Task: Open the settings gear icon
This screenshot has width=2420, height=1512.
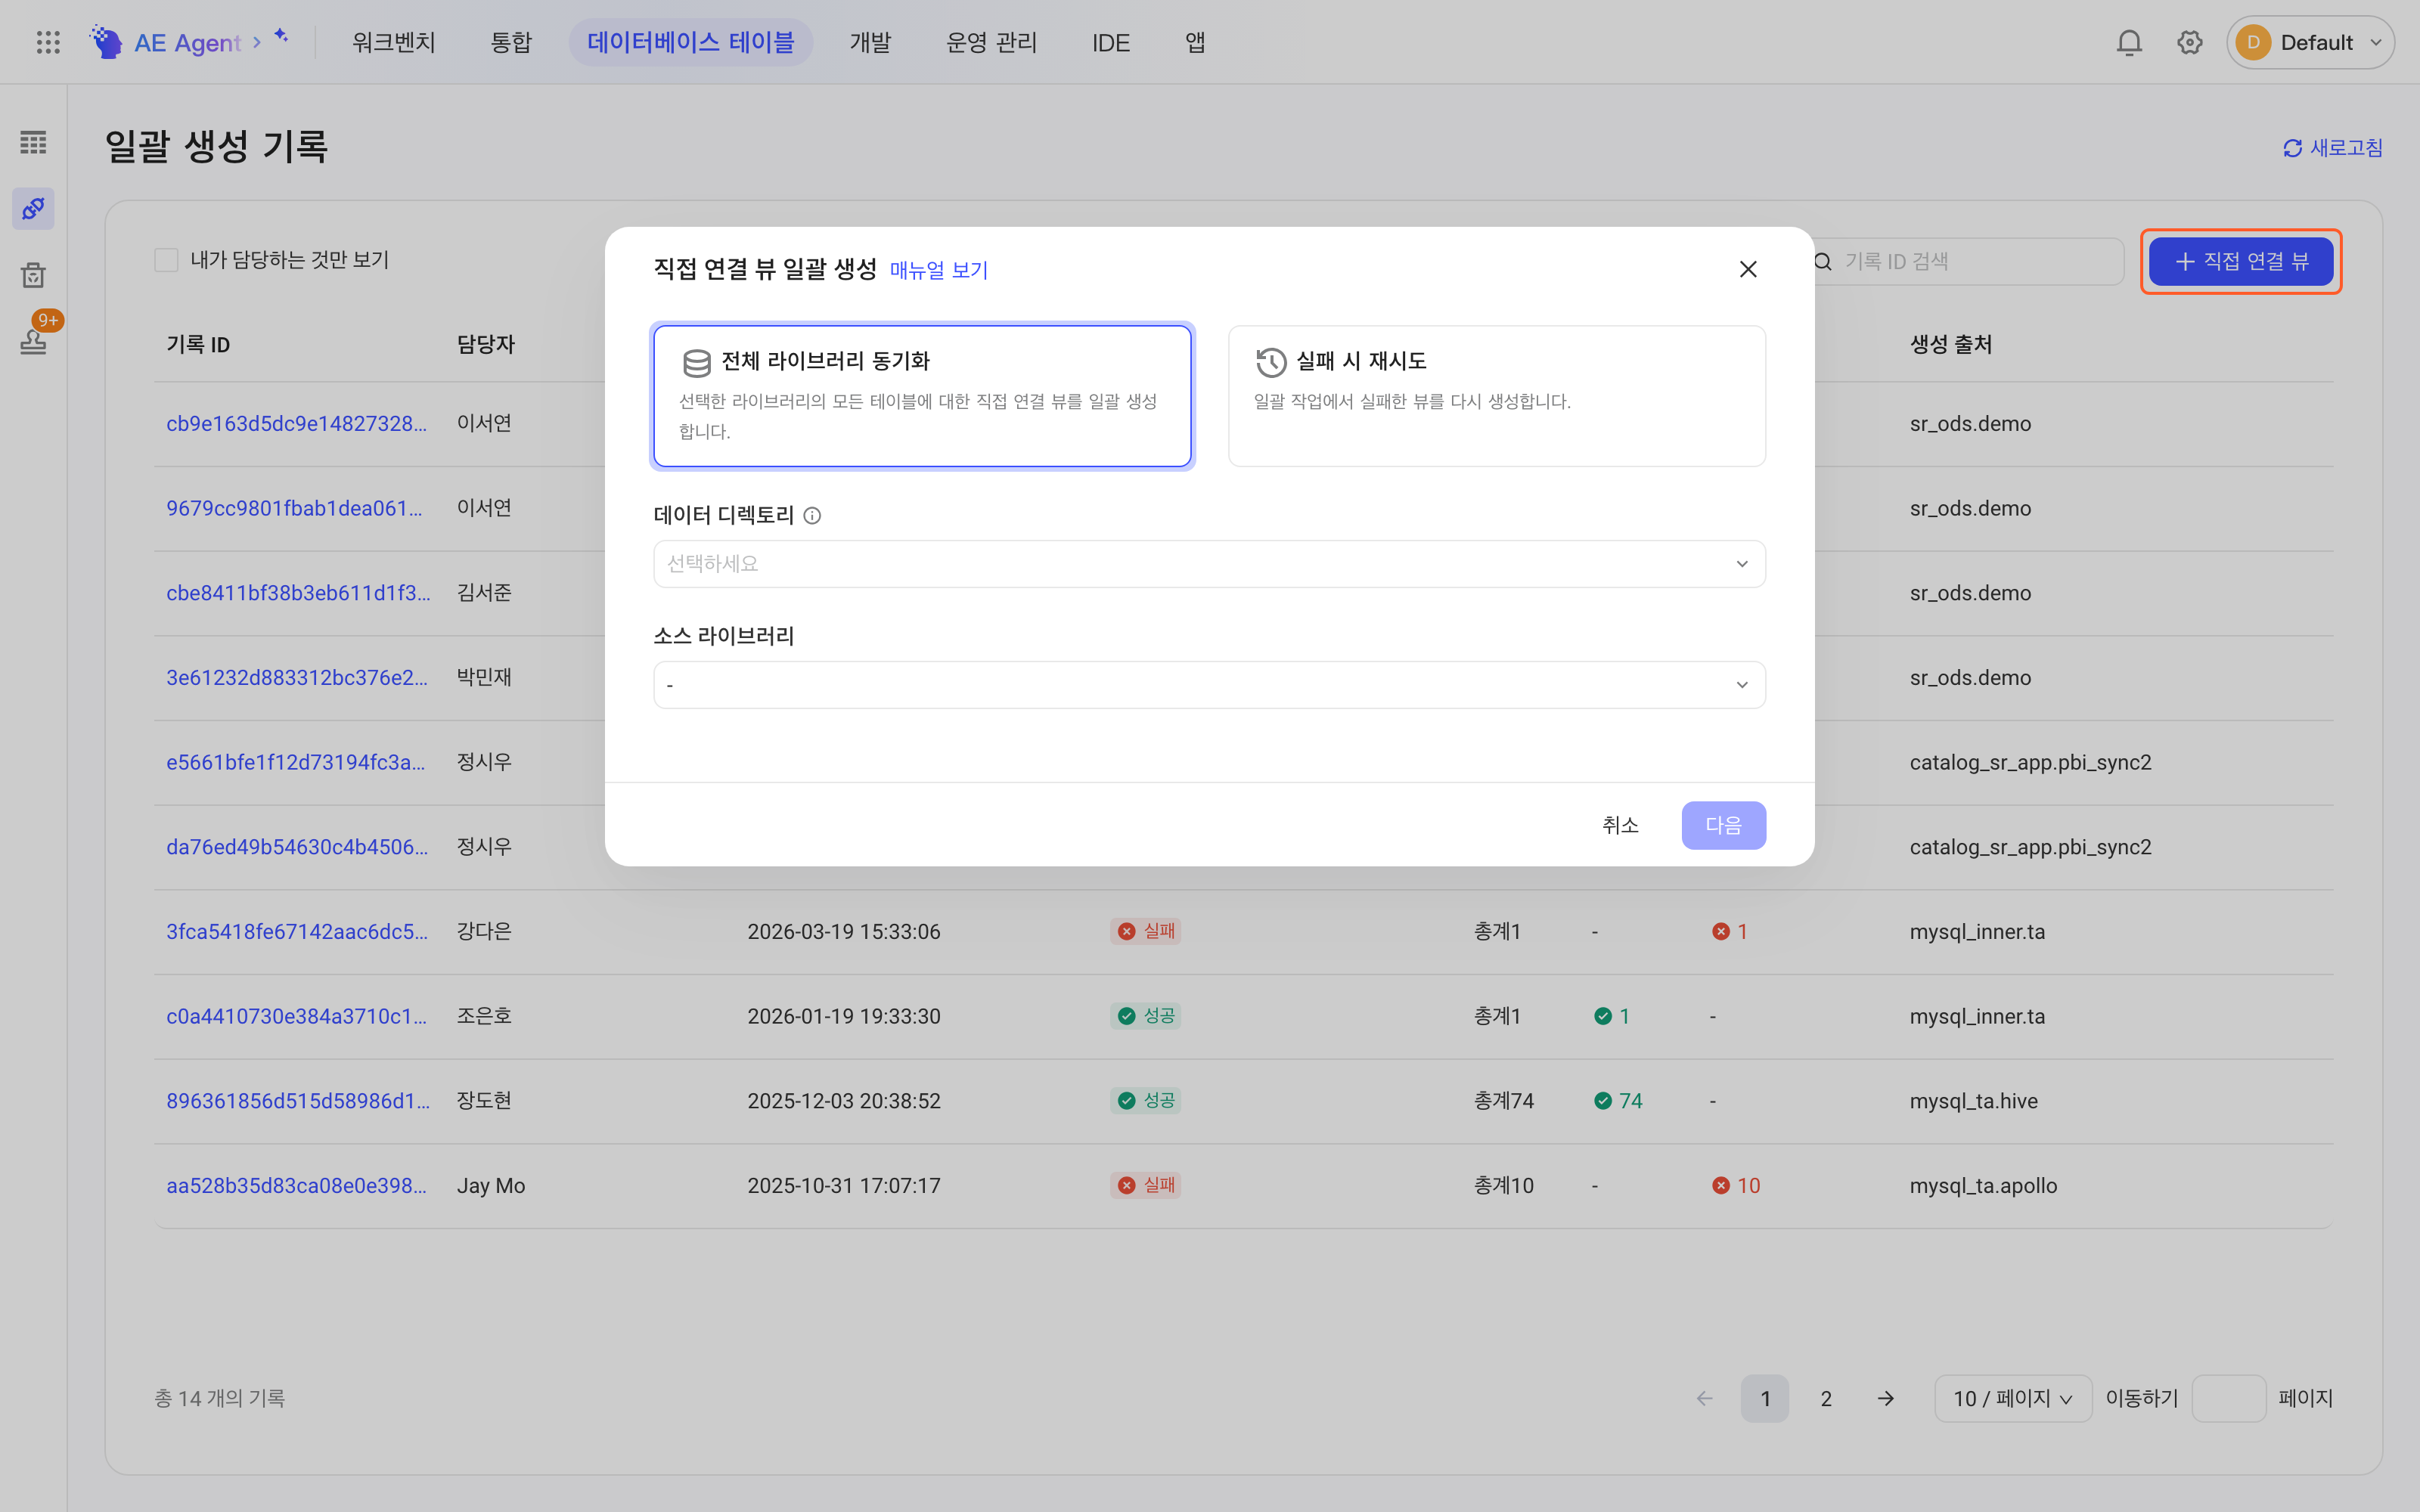Action: (2190, 42)
